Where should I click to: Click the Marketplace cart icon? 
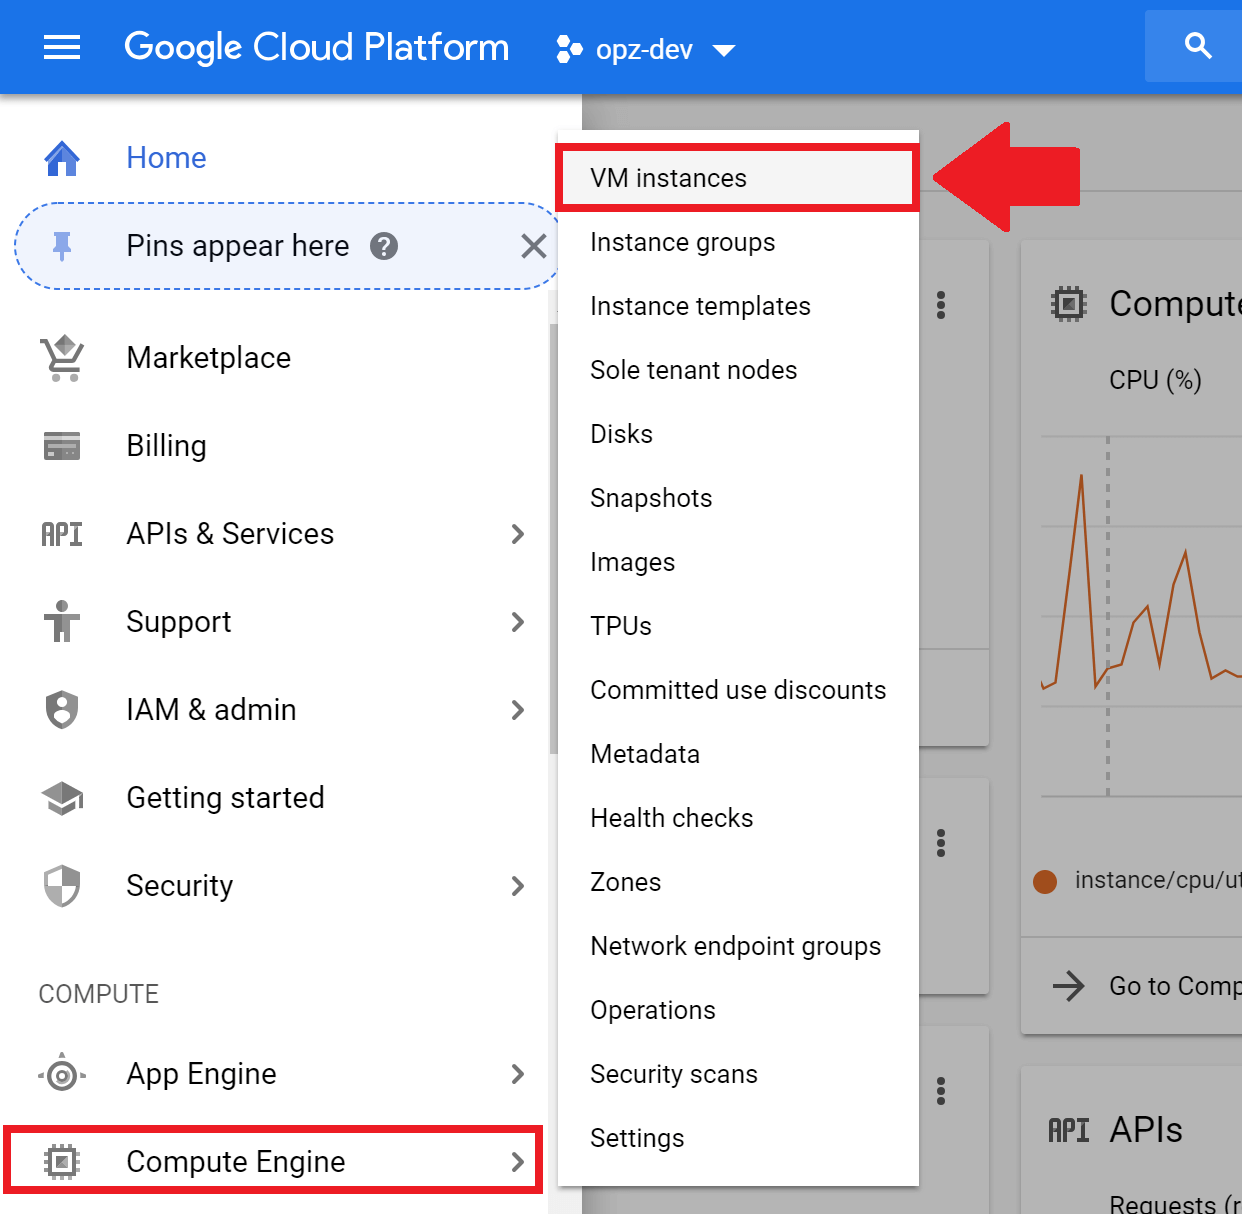pyautogui.click(x=62, y=358)
